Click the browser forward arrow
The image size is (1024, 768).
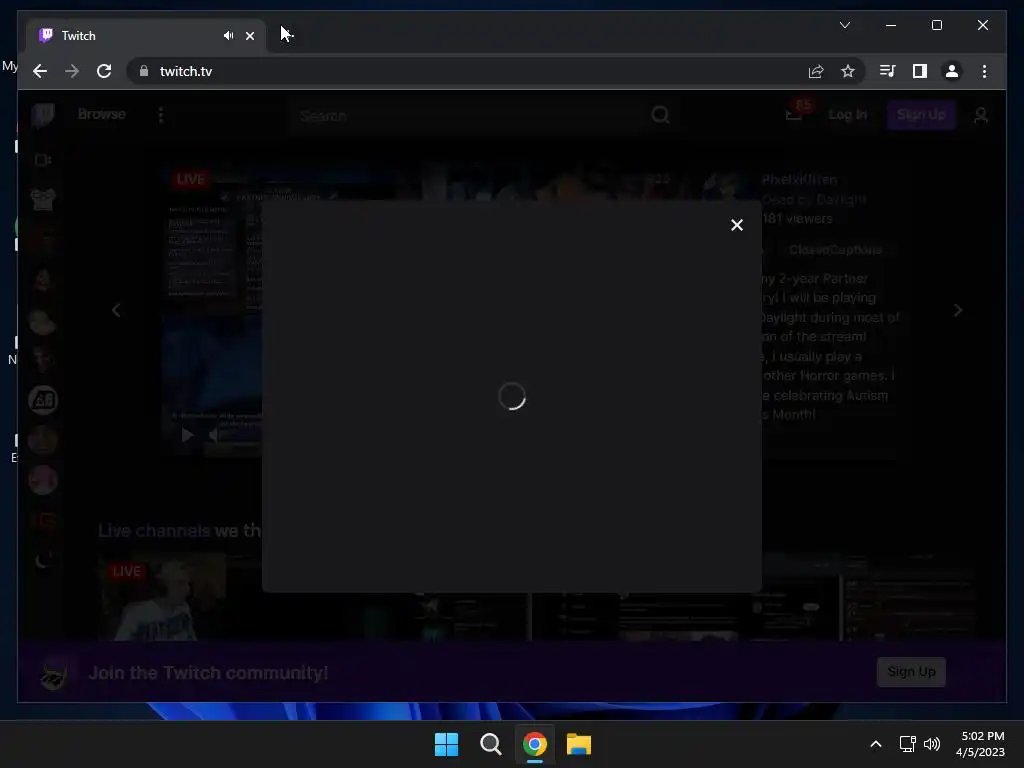(x=72, y=71)
